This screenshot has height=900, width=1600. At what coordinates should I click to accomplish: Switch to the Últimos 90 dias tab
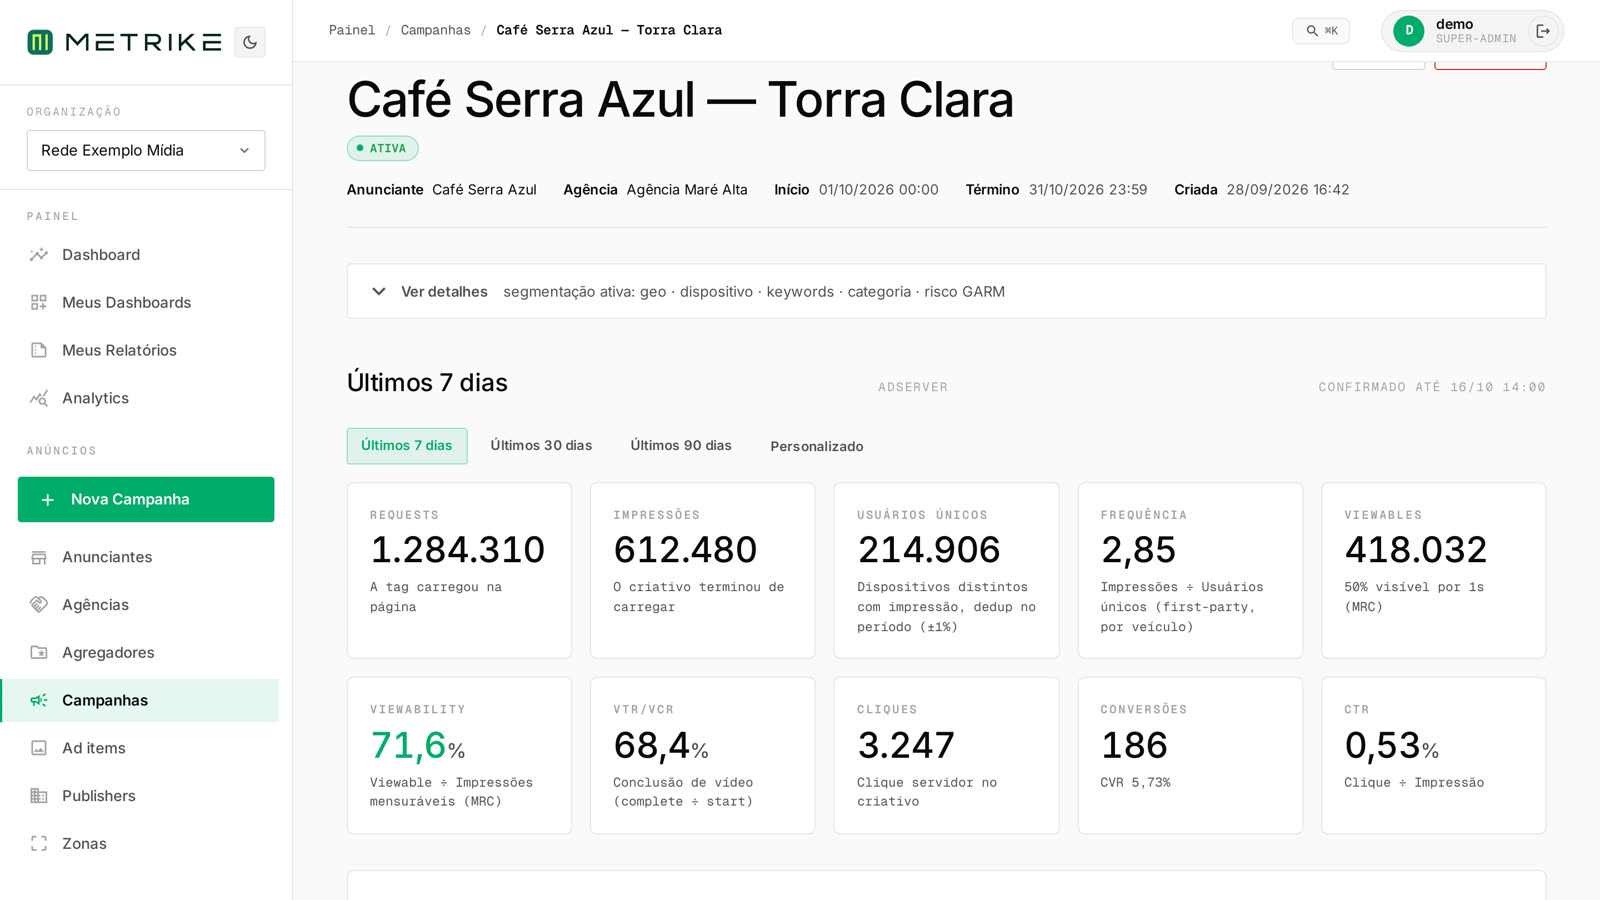point(681,446)
